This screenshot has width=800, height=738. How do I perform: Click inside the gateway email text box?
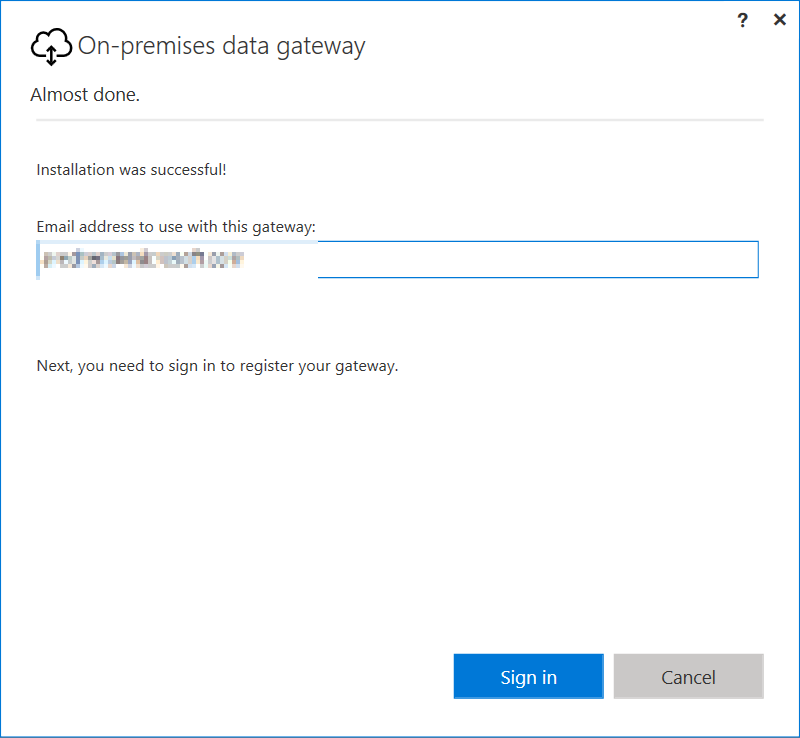[x=398, y=259]
